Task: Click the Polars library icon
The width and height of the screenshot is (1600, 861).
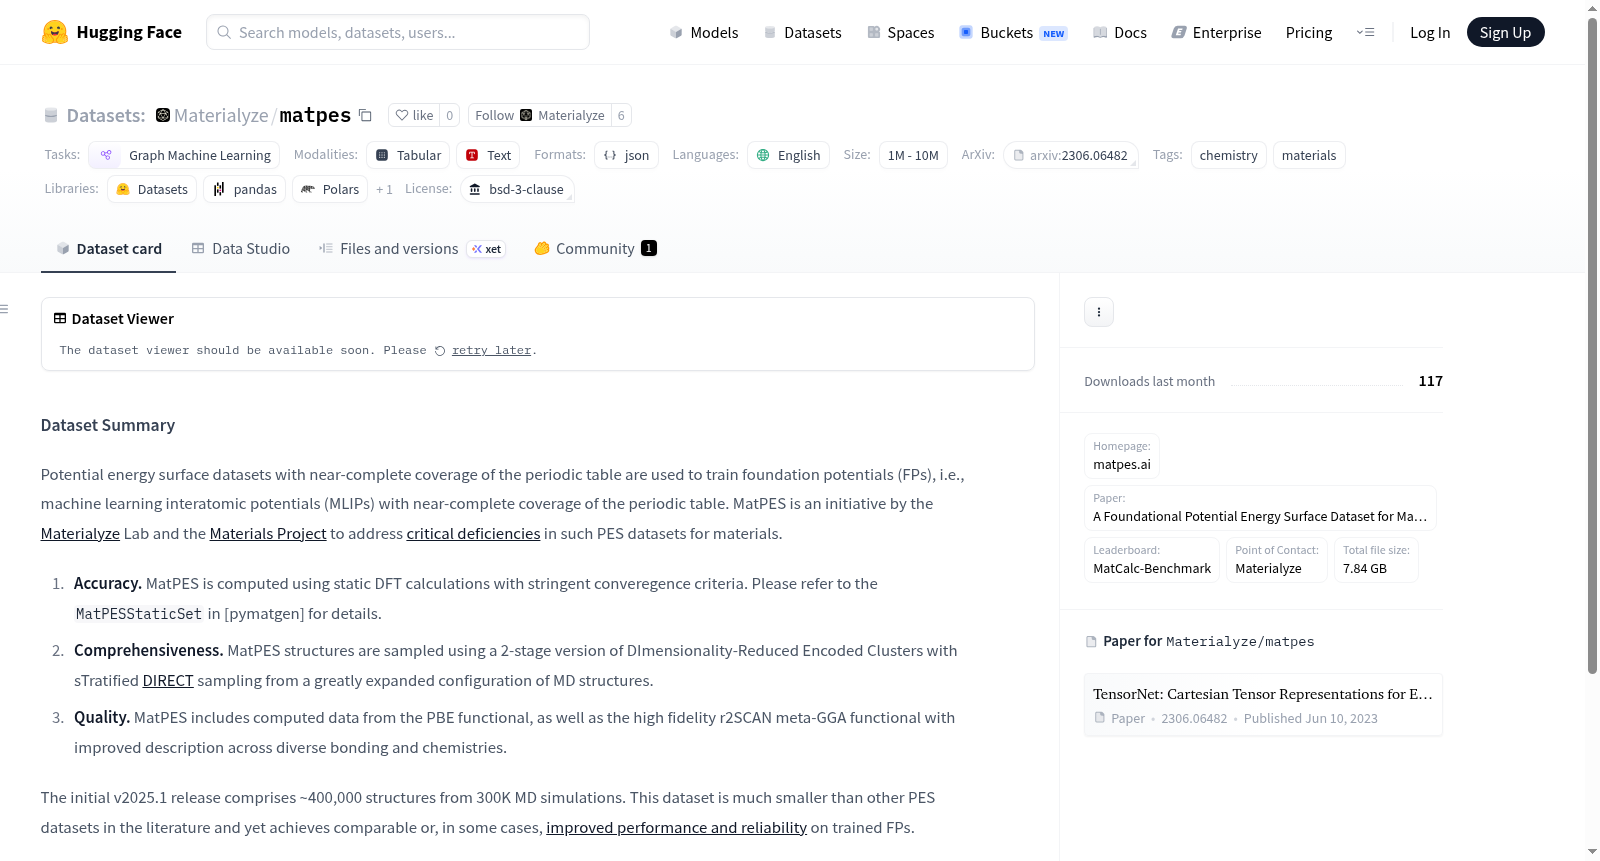Action: coord(308,189)
